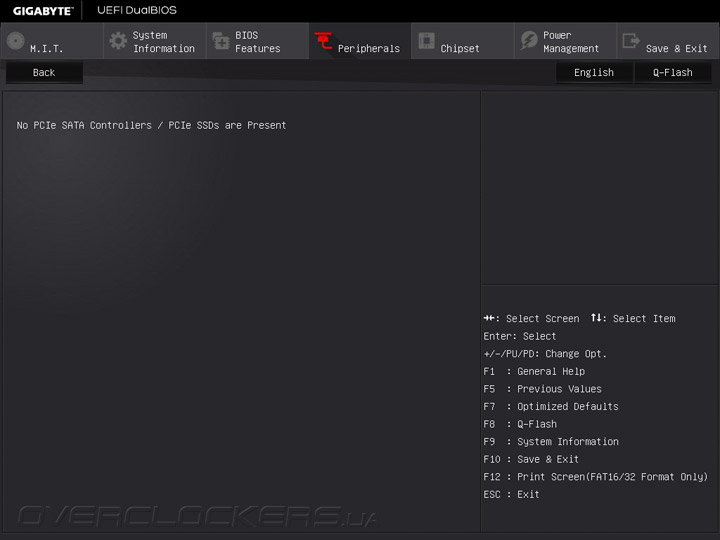Open the English language selector
Image resolution: width=720 pixels, height=540 pixels.
594,73
